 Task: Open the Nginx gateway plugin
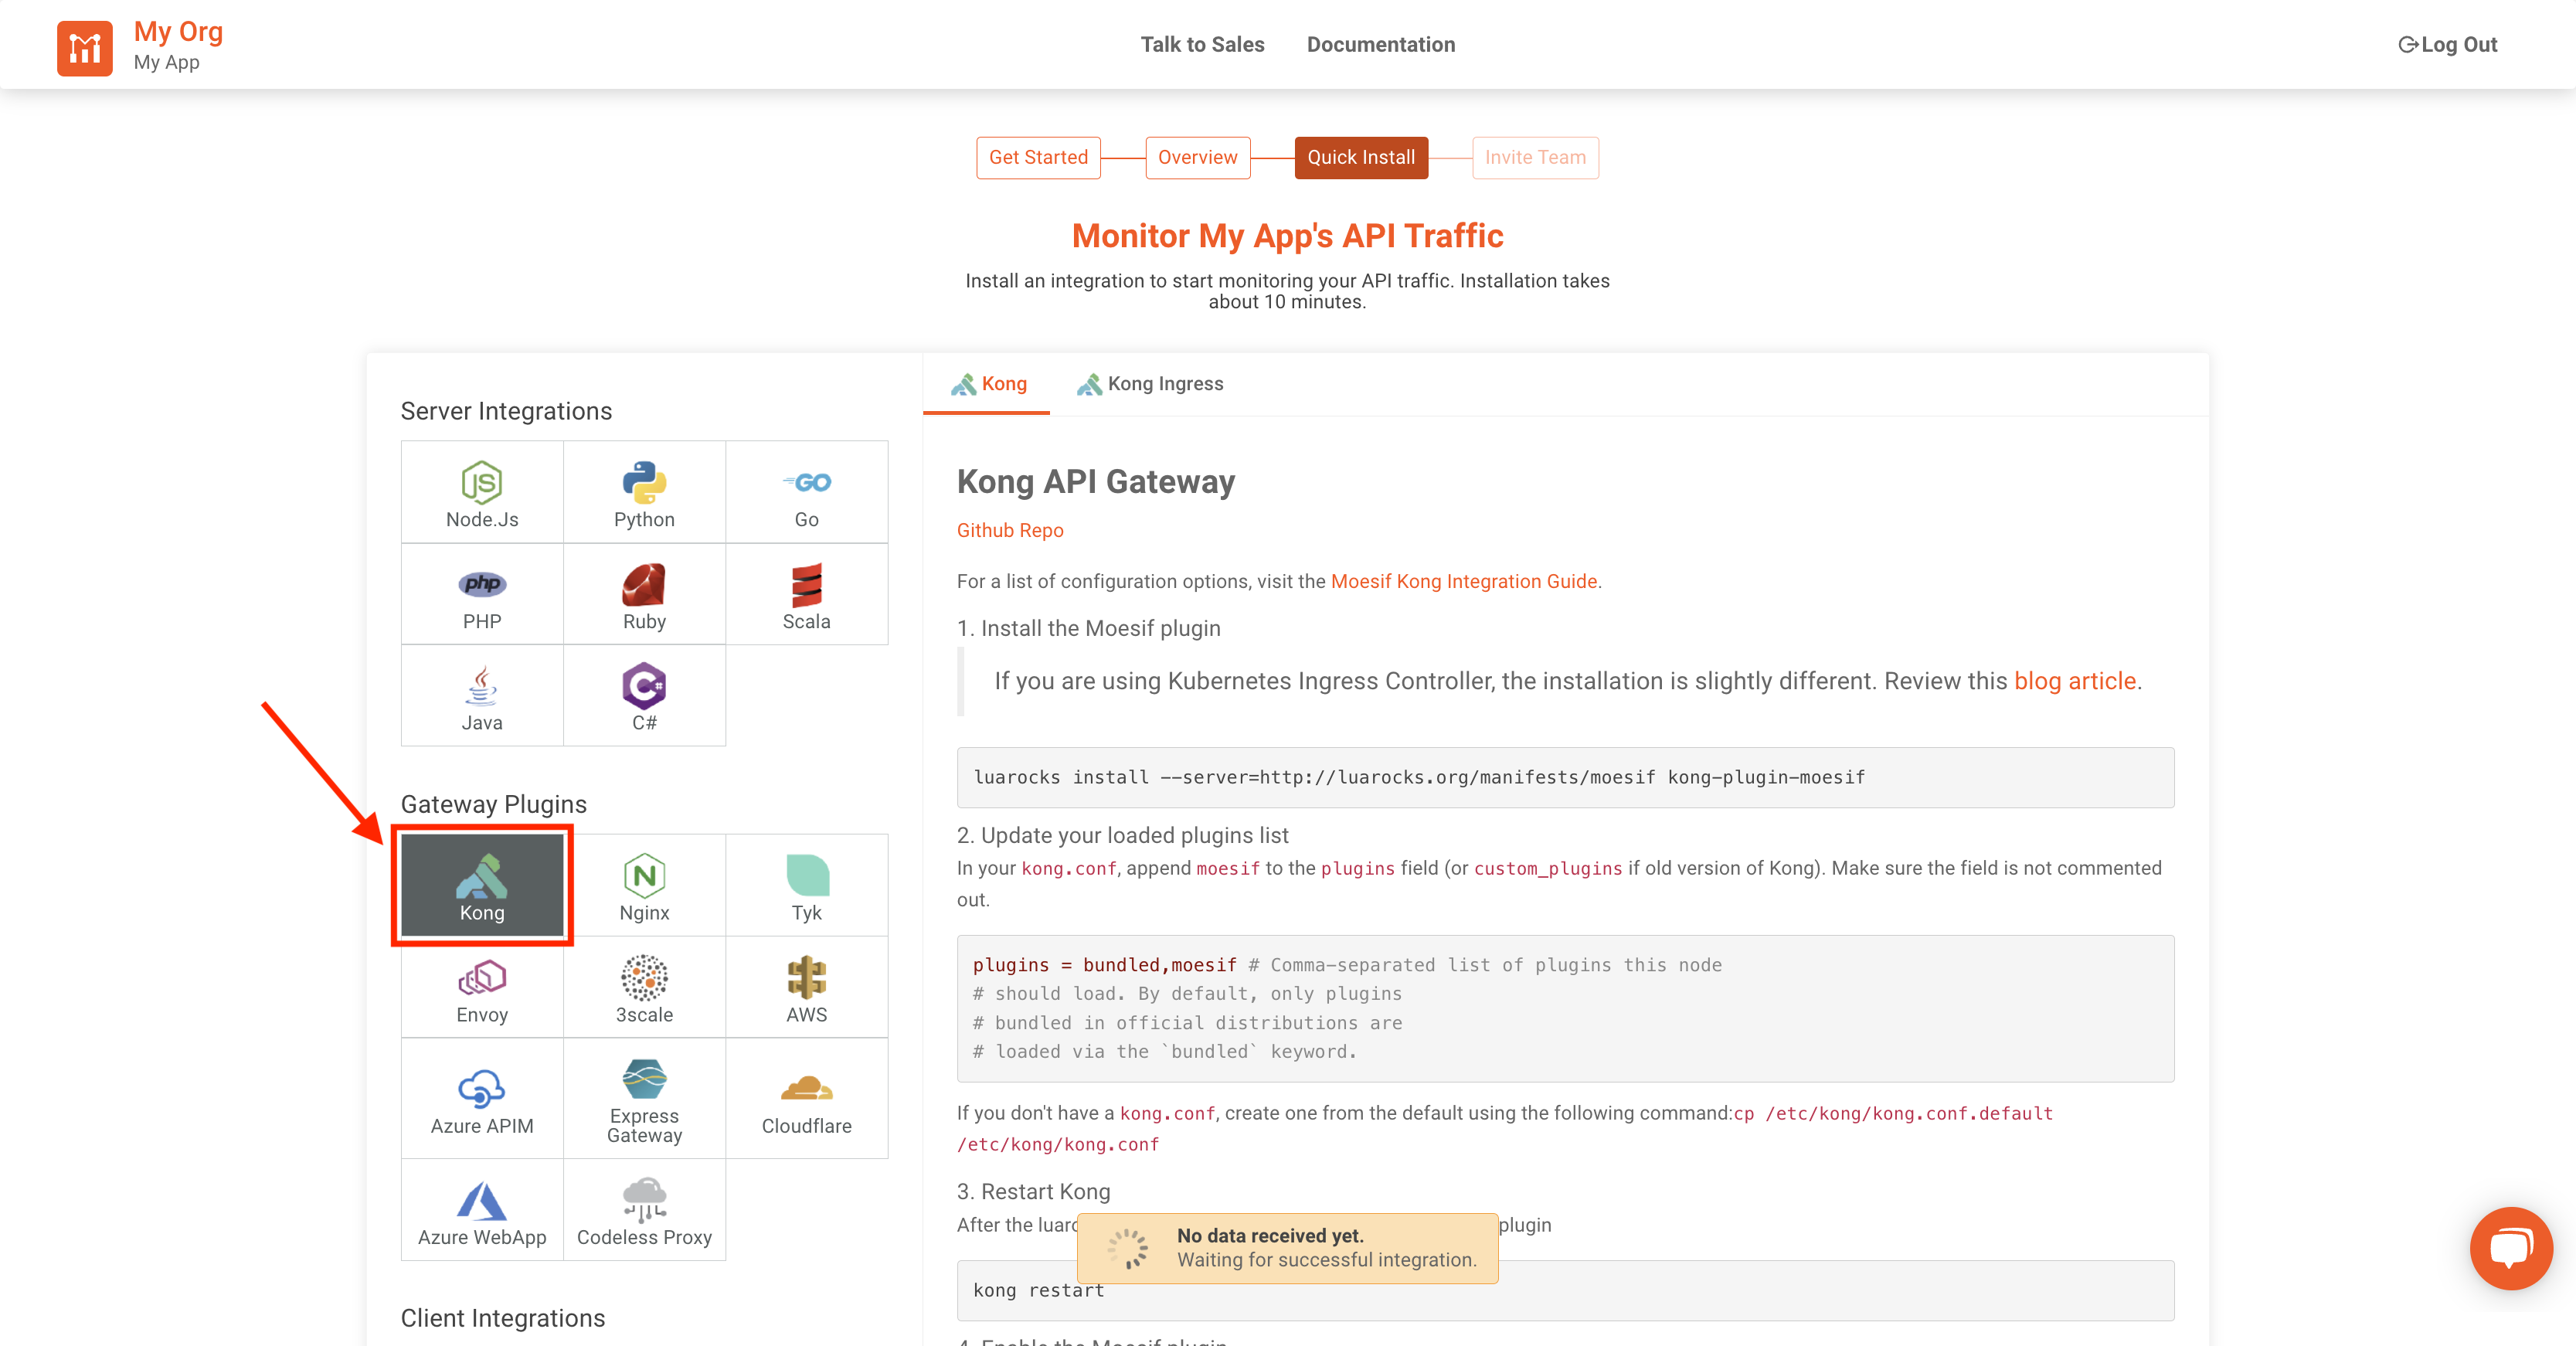[x=644, y=886]
